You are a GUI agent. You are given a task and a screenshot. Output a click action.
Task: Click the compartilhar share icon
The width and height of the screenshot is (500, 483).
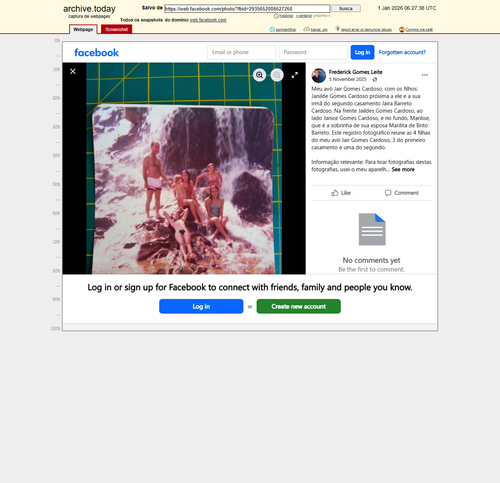(272, 30)
